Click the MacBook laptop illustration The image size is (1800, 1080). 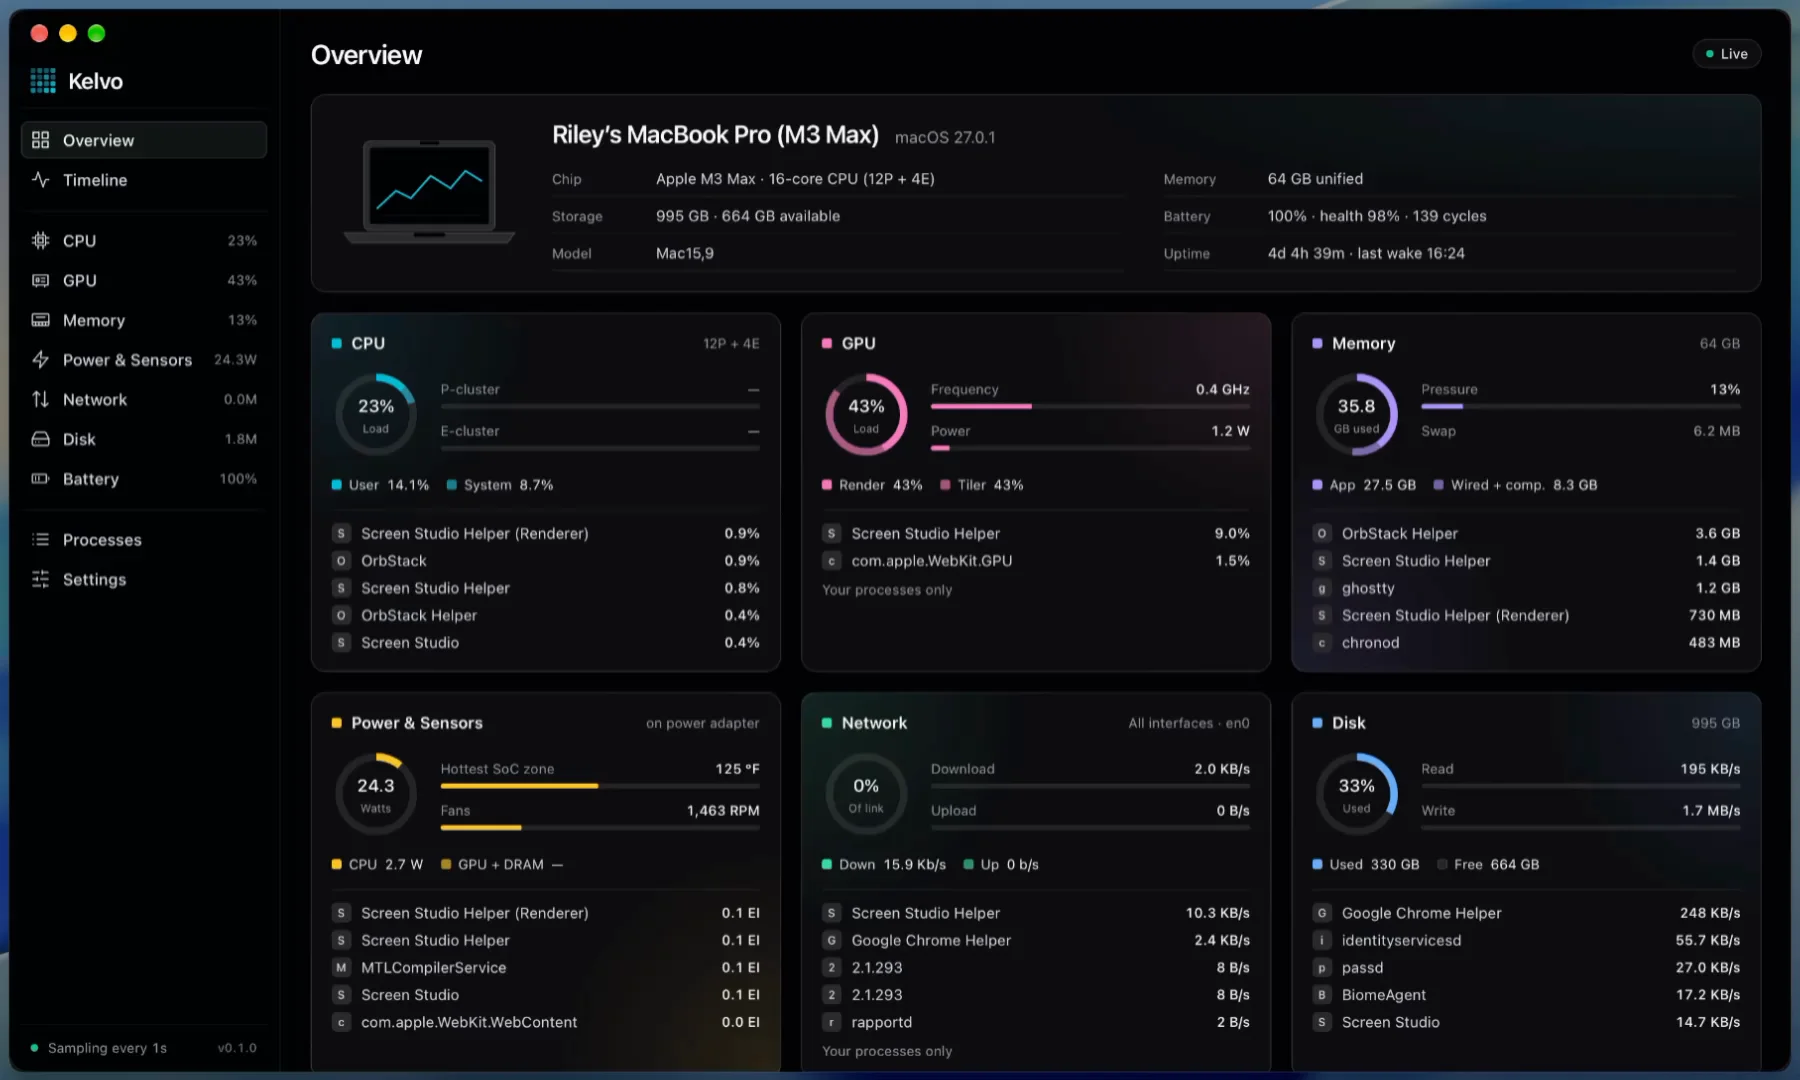pos(429,191)
